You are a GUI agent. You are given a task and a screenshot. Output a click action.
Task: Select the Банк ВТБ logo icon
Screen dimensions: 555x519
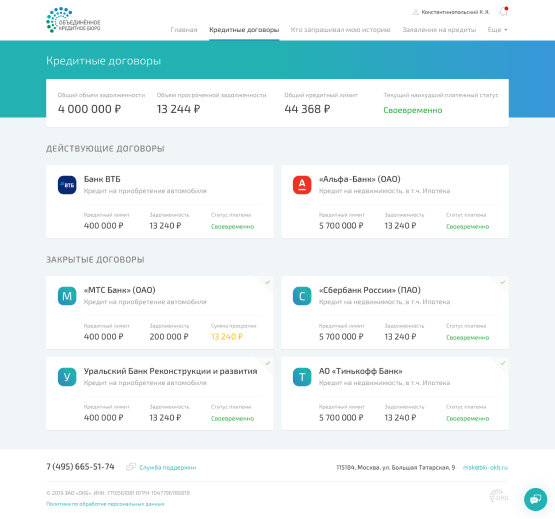coord(67,185)
